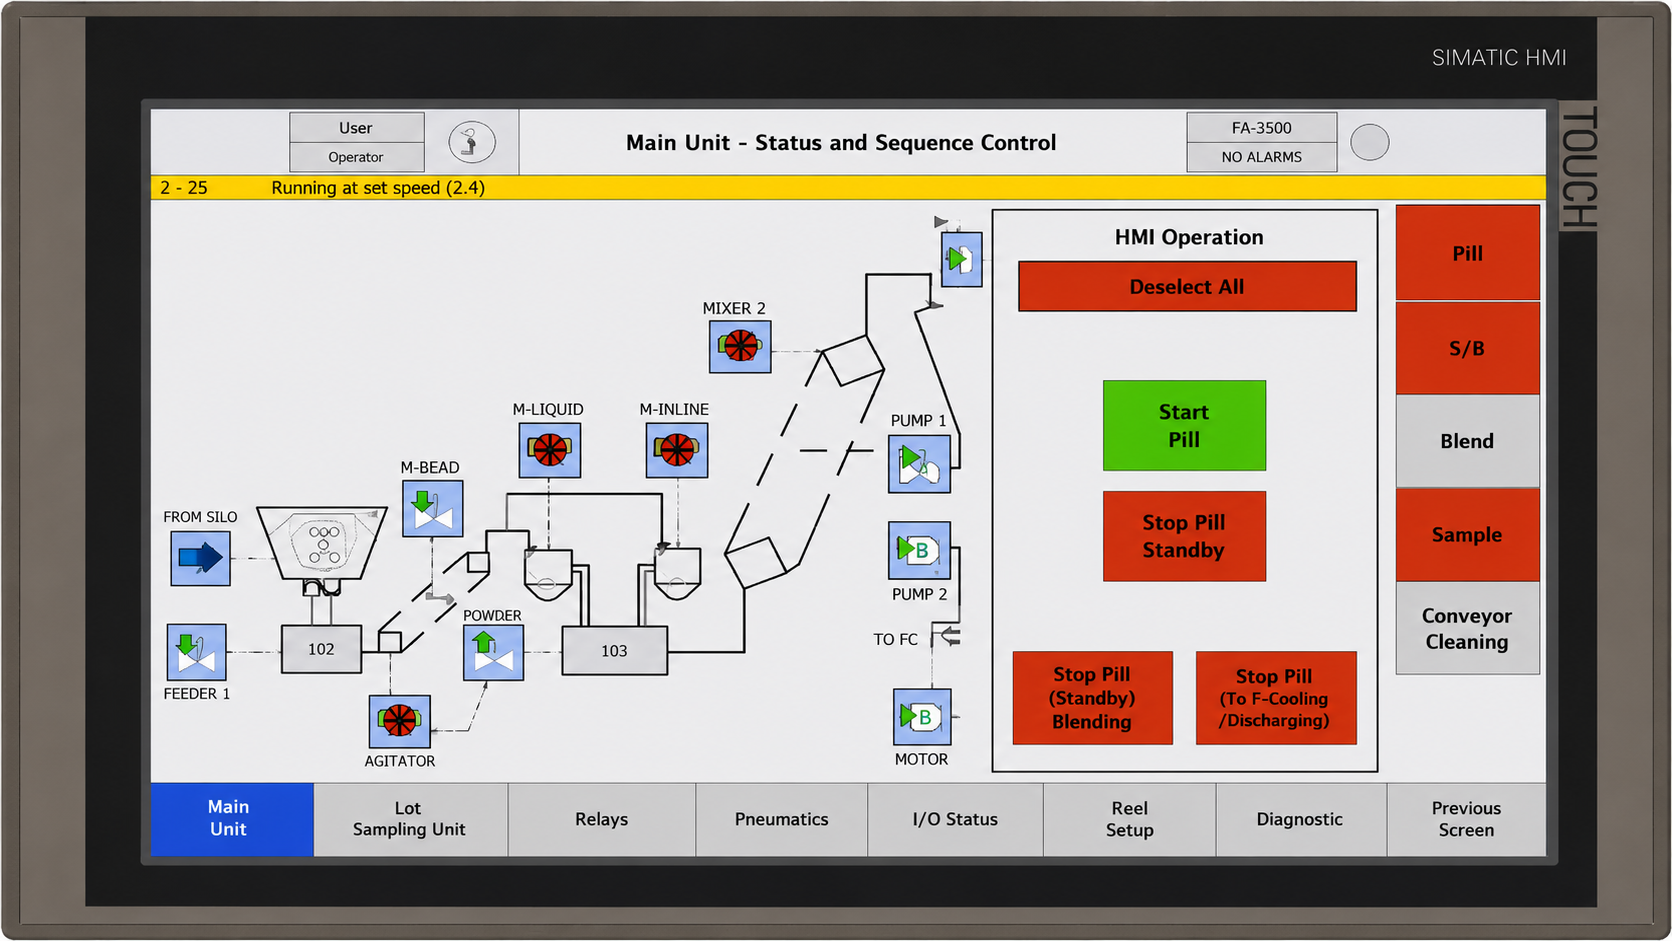Viewport: 1672px width, 941px height.
Task: Select the FEEDER 1 valve icon
Action: coord(196,652)
